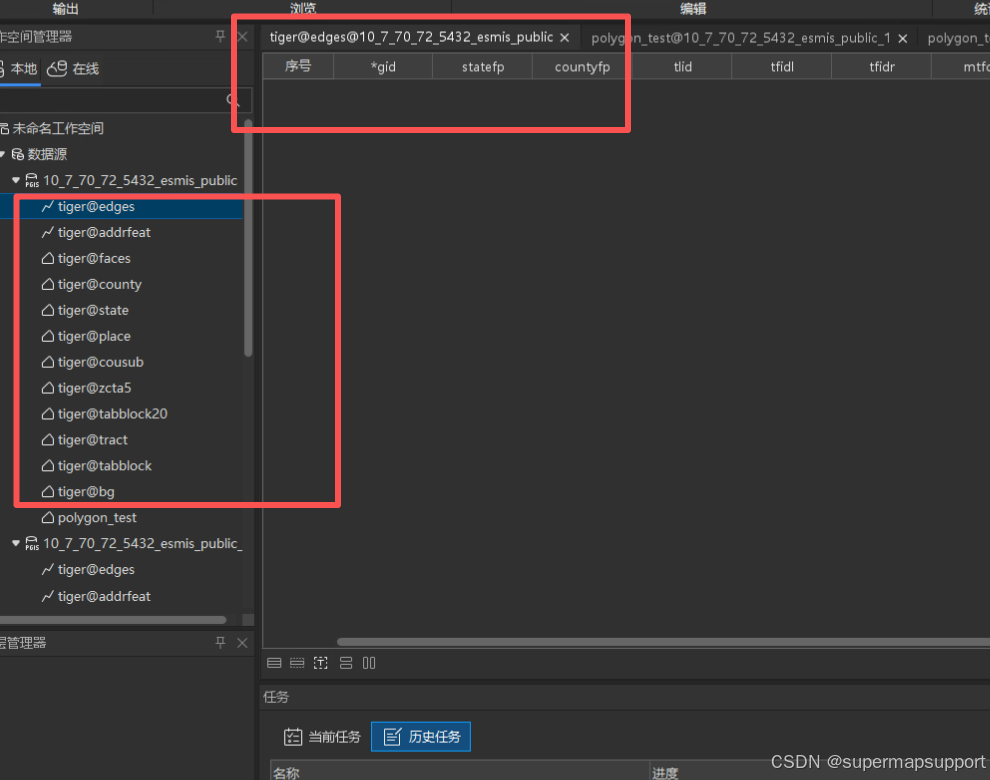This screenshot has width=990, height=780.
Task: Click the polygon icon beside tiger@zcta5
Action: pyautogui.click(x=47, y=388)
